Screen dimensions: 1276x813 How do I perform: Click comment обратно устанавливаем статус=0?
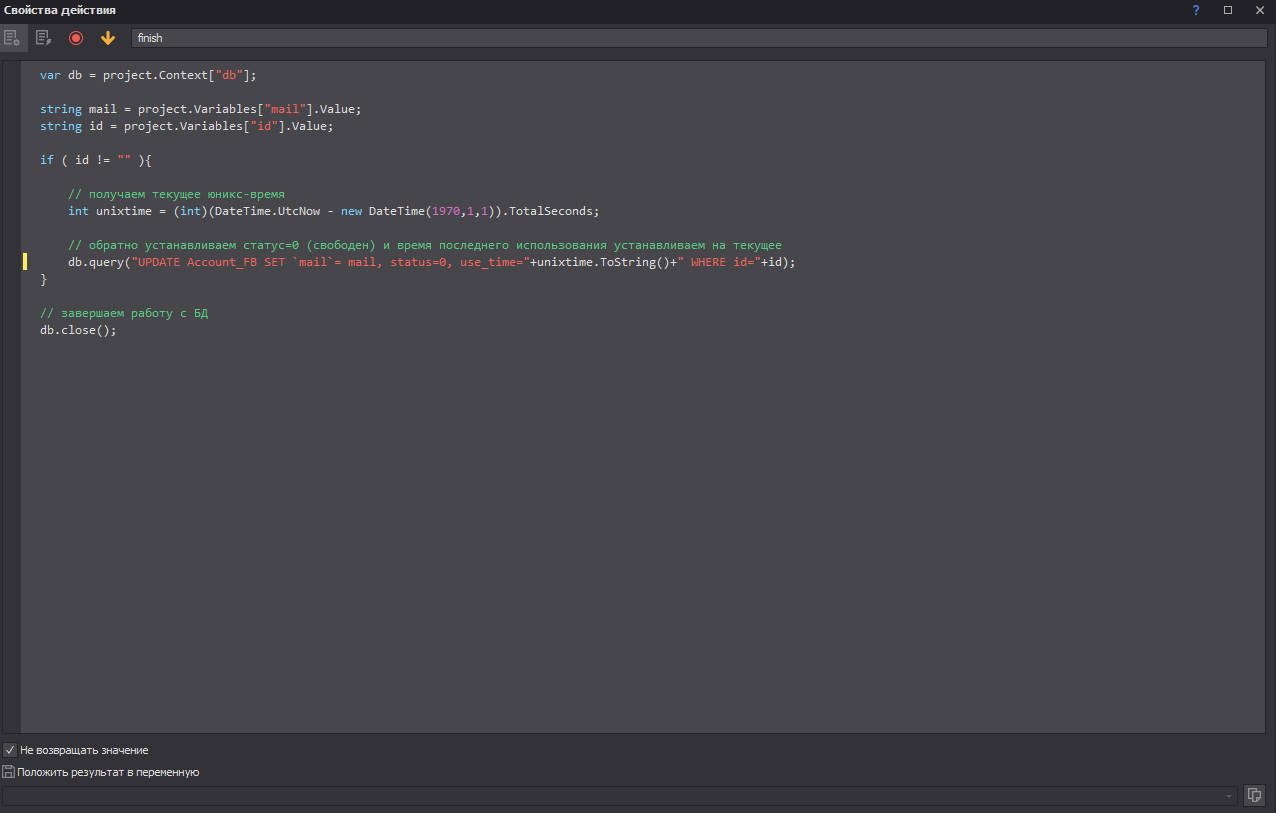click(x=425, y=245)
